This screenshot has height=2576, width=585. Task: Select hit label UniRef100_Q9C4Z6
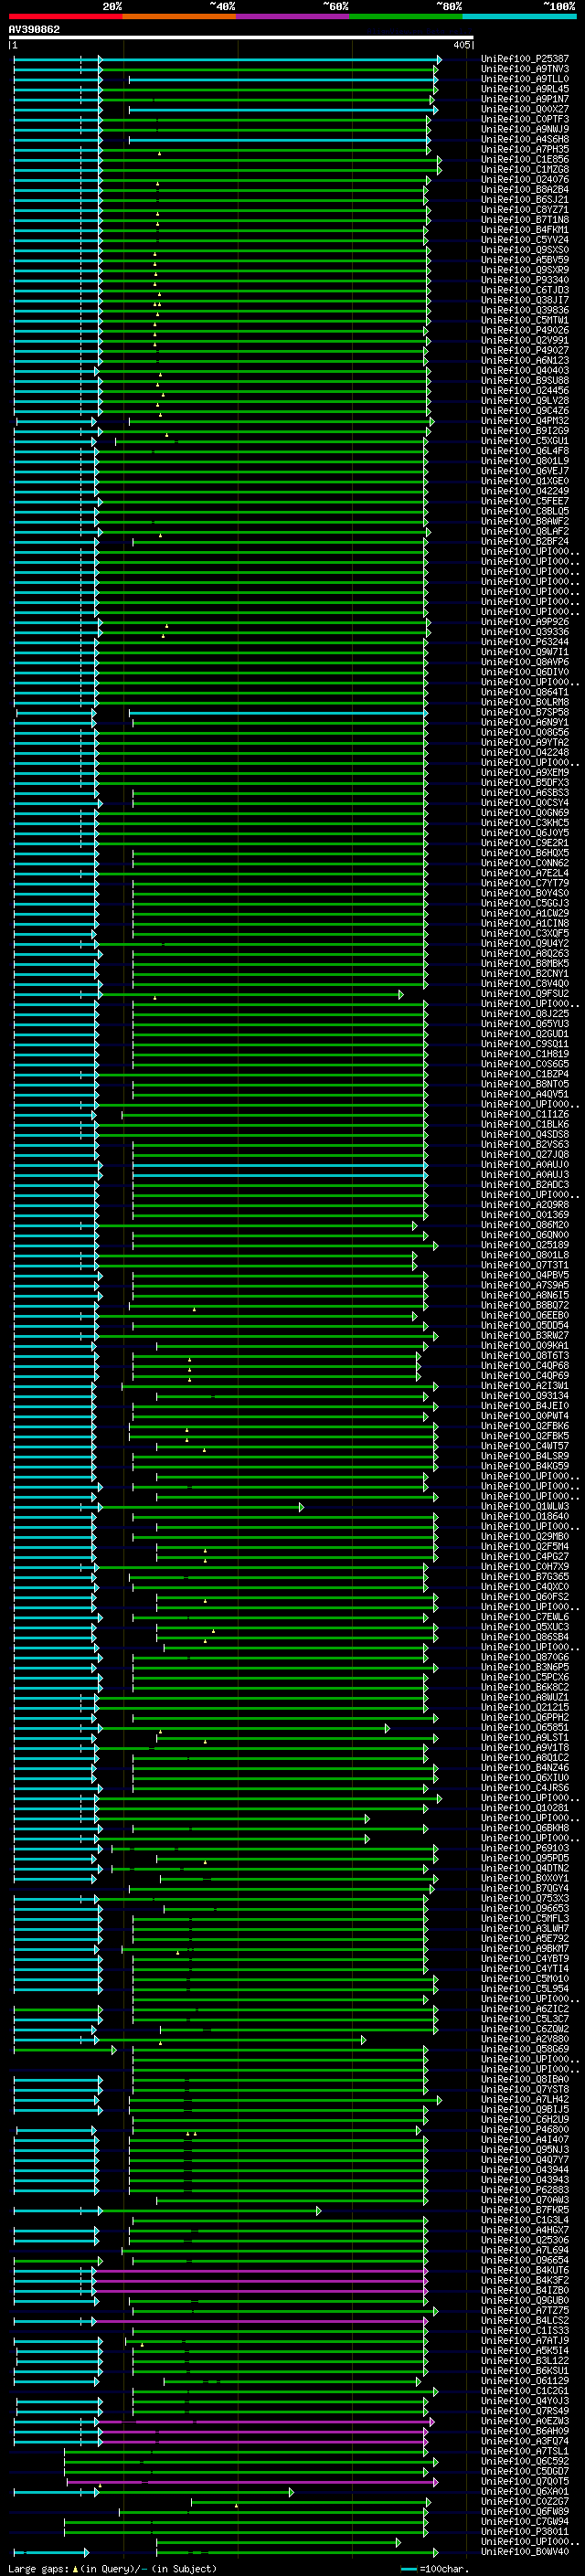click(x=525, y=410)
